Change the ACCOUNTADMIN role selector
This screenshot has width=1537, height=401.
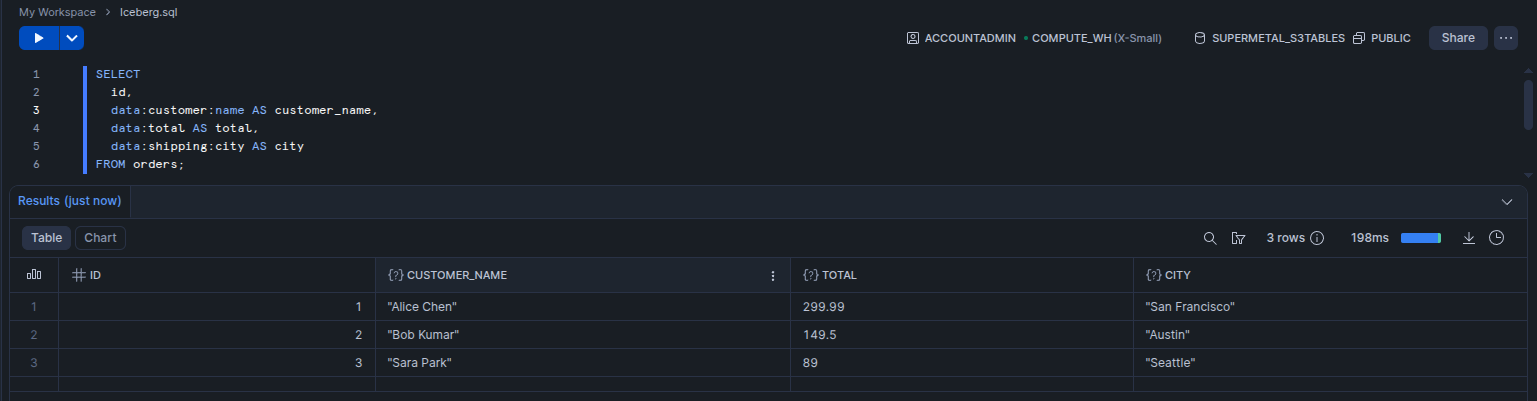click(961, 38)
